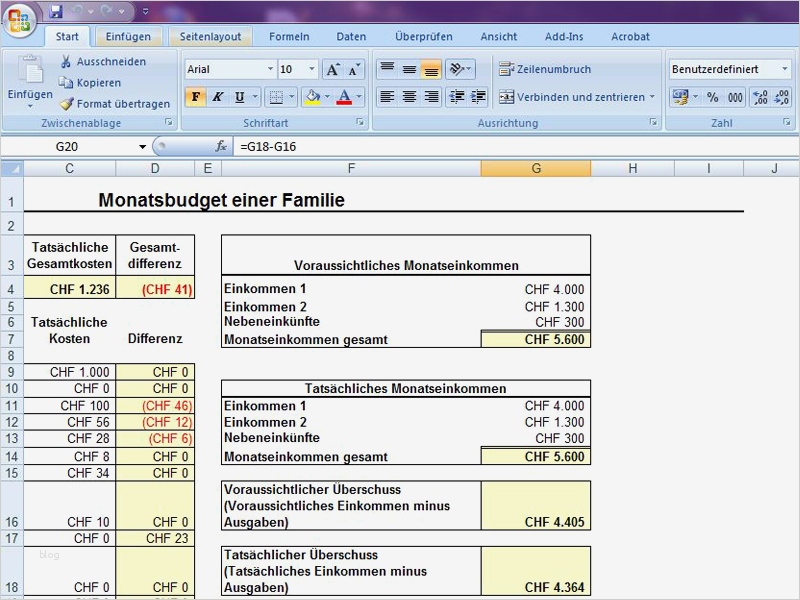This screenshot has width=800, height=600.
Task: Expand the Verbinden und zentrieren dropdown arrow
Action: [x=652, y=97]
